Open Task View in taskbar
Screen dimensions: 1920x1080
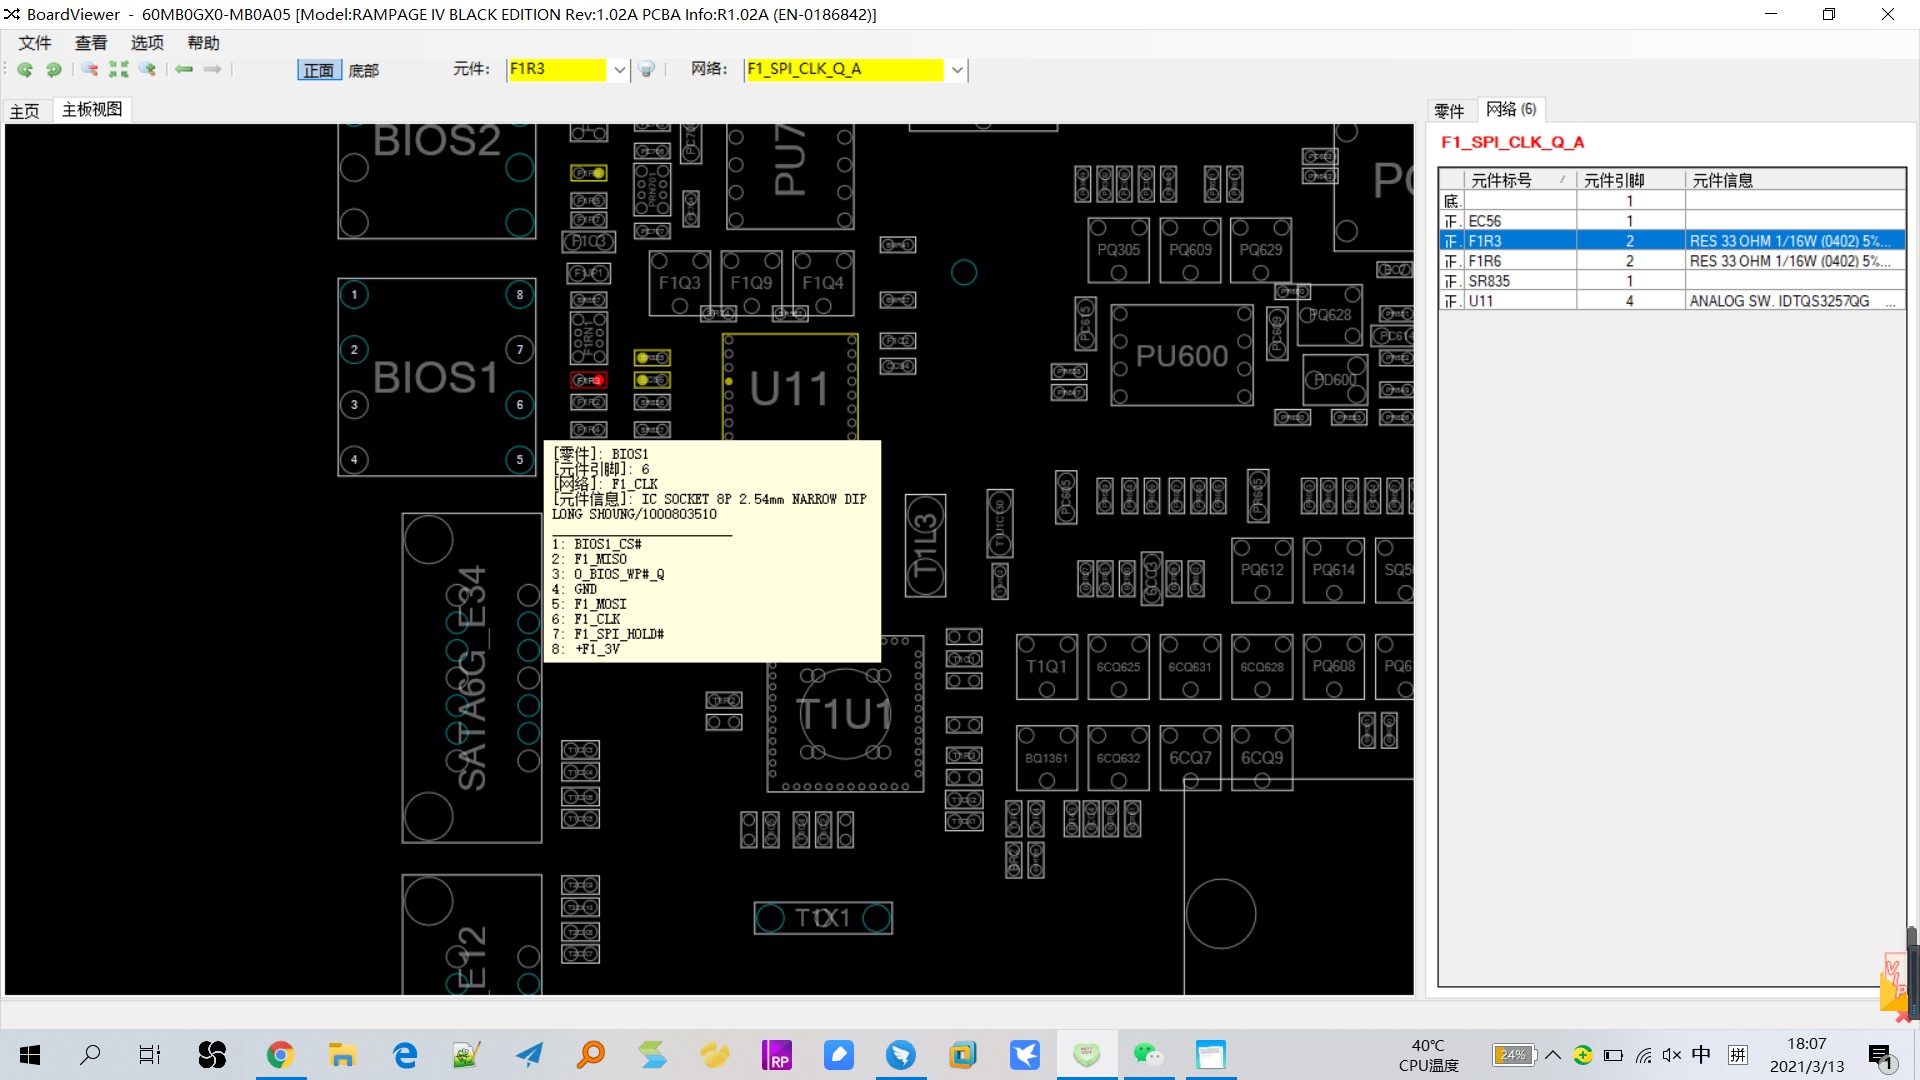tap(150, 1055)
